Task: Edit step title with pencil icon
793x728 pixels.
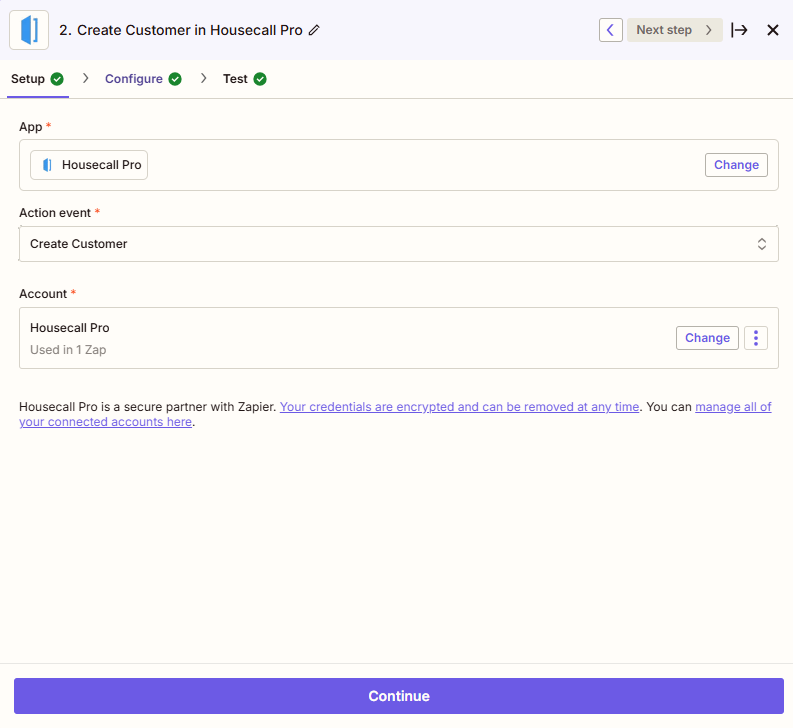Action: (x=314, y=30)
